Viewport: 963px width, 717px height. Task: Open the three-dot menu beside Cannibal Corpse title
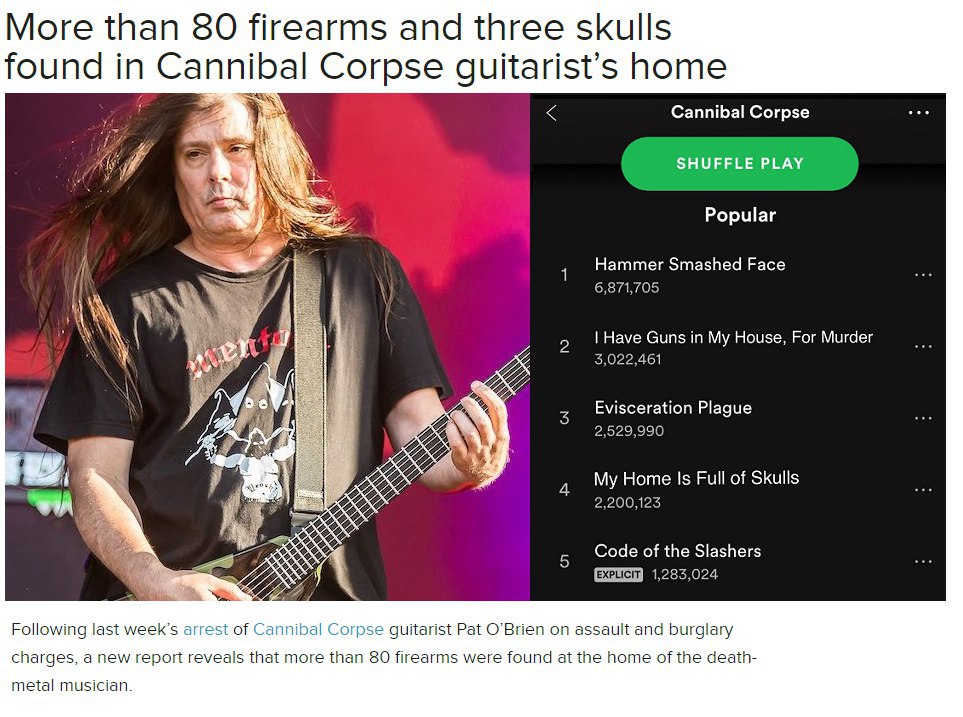point(918,112)
